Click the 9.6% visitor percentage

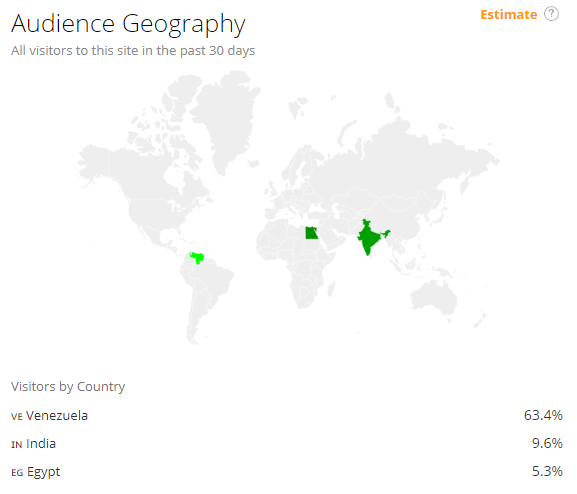tap(547, 443)
